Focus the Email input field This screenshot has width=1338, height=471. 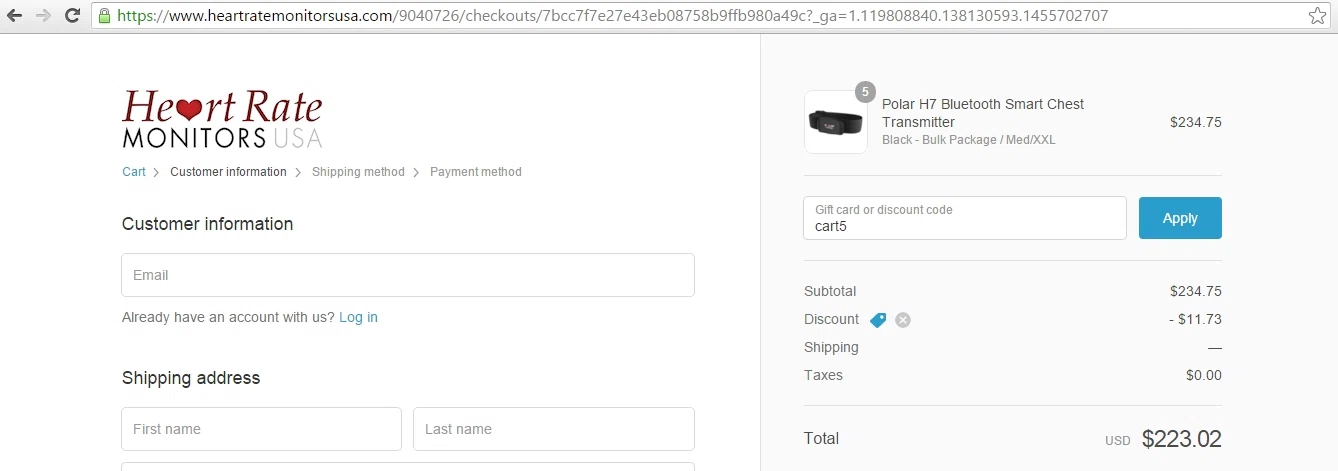point(408,275)
